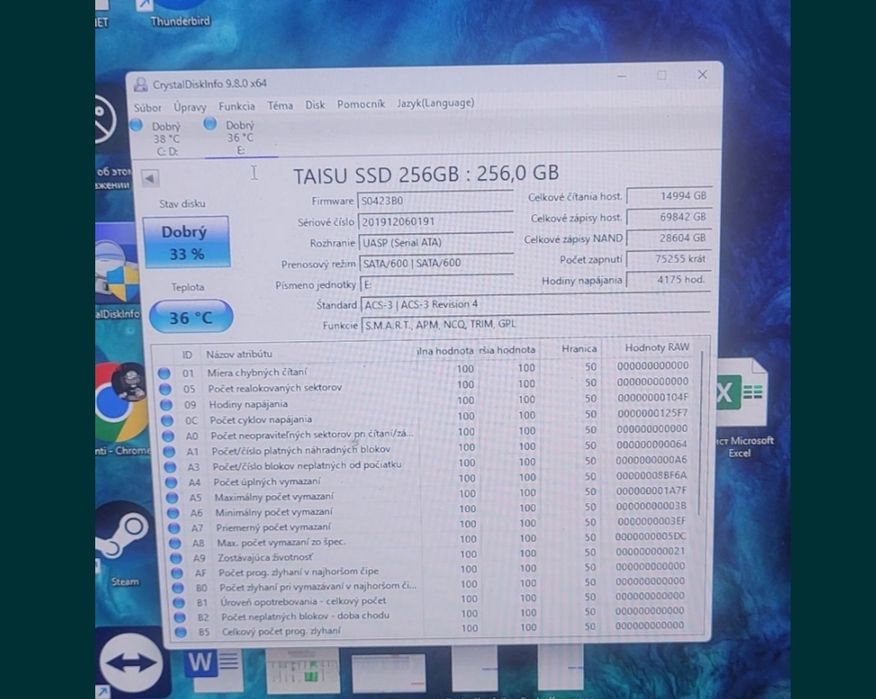Open the Microsoft Excel desktop file
The height and width of the screenshot is (699, 876).
coord(743,409)
